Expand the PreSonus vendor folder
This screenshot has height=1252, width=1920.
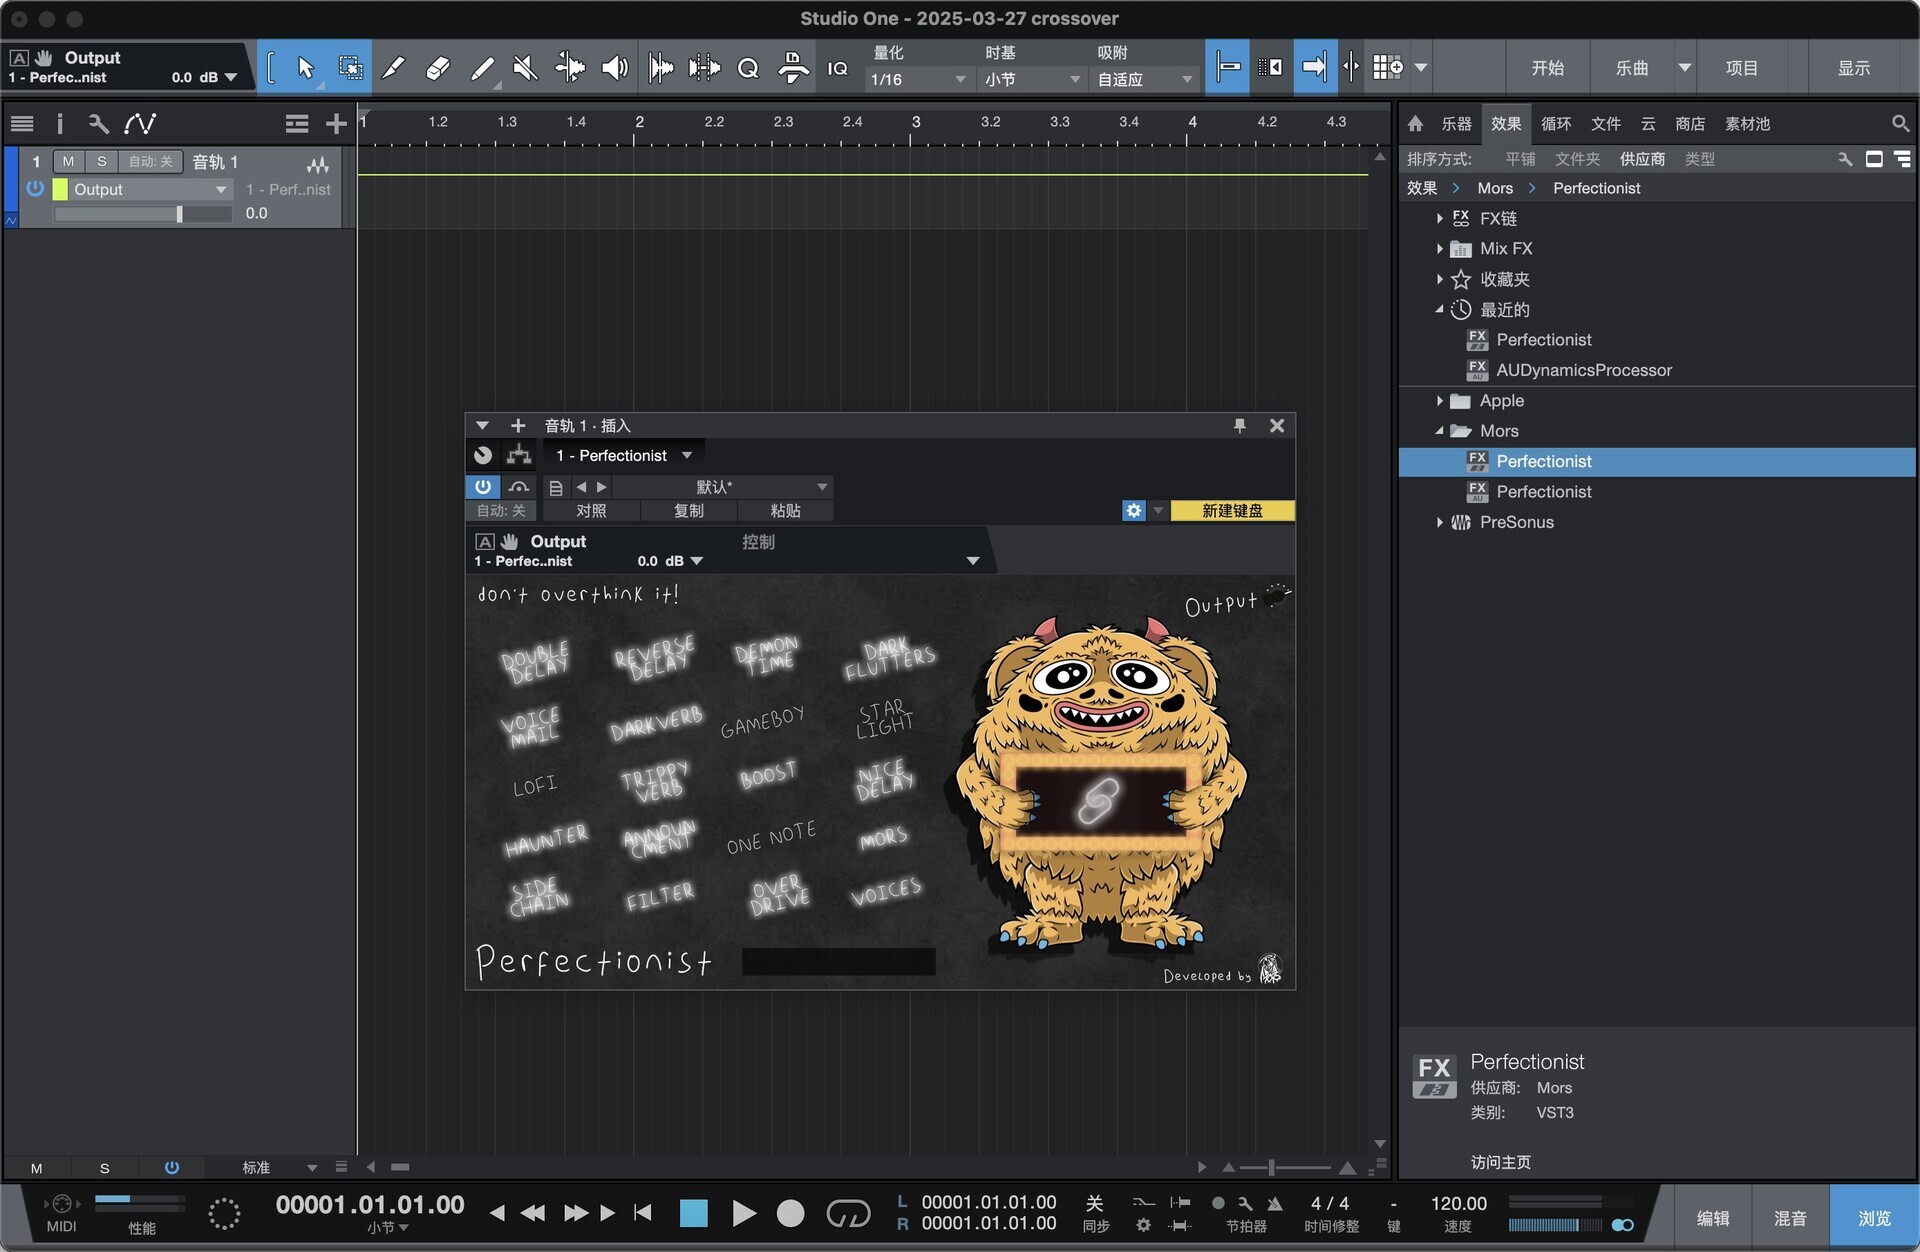pos(1439,522)
